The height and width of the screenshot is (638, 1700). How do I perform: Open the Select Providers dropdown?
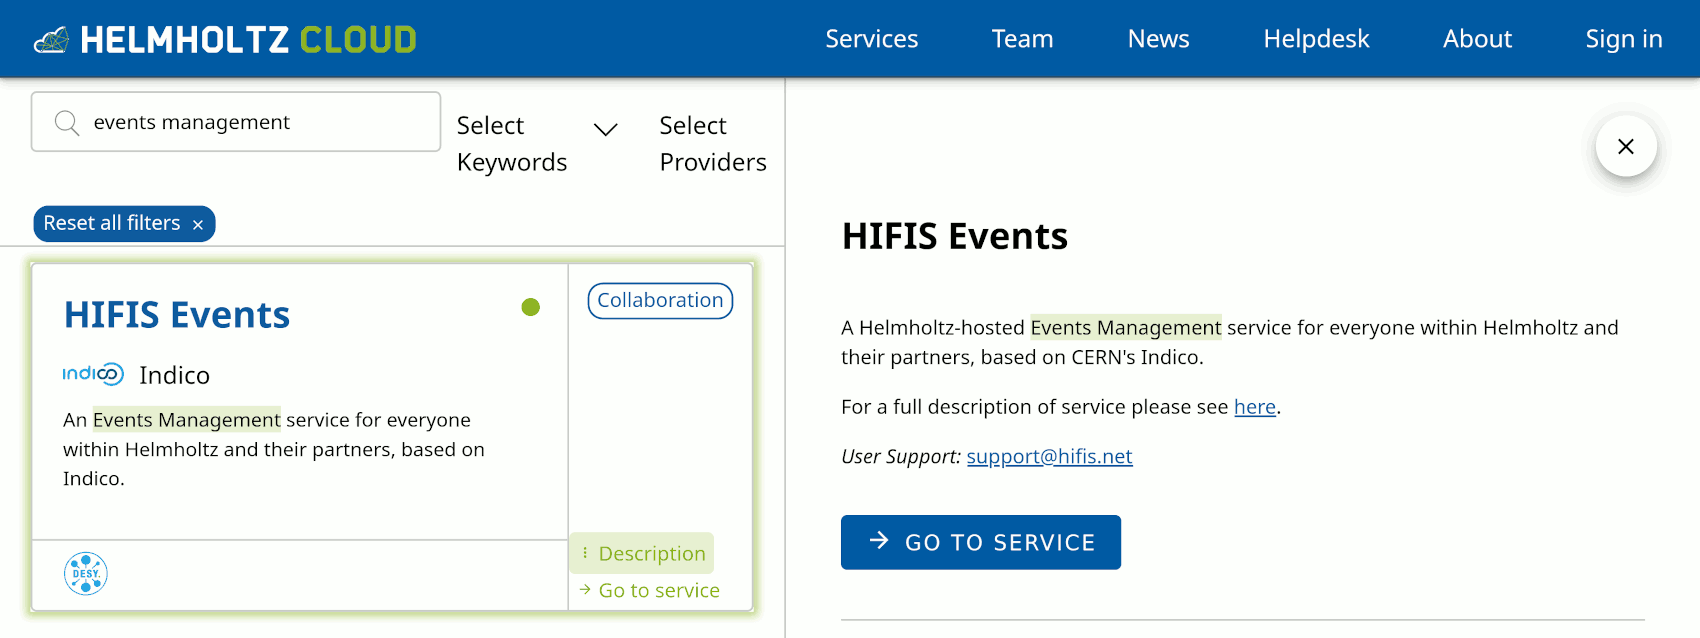(x=713, y=144)
